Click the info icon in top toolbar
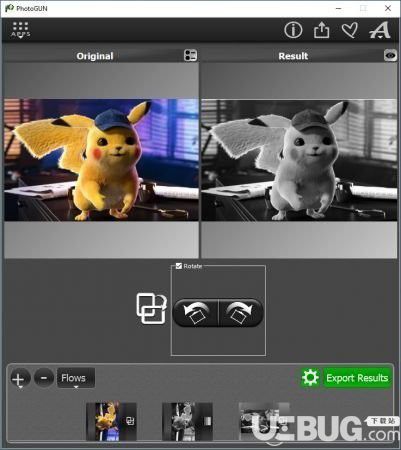 [293, 30]
